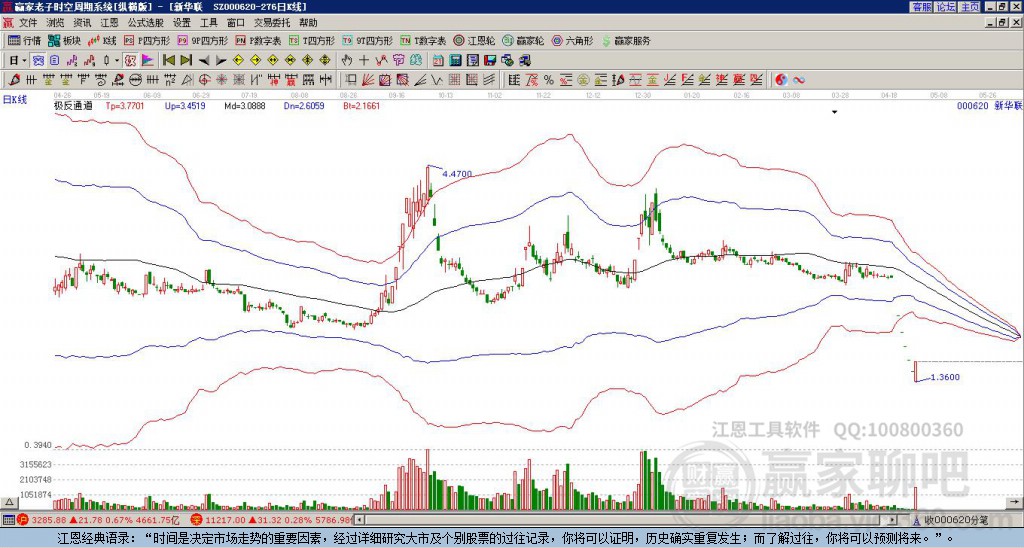This screenshot has width=1024, height=548.
Task: Open the P数字表 tool
Action: 258,40
